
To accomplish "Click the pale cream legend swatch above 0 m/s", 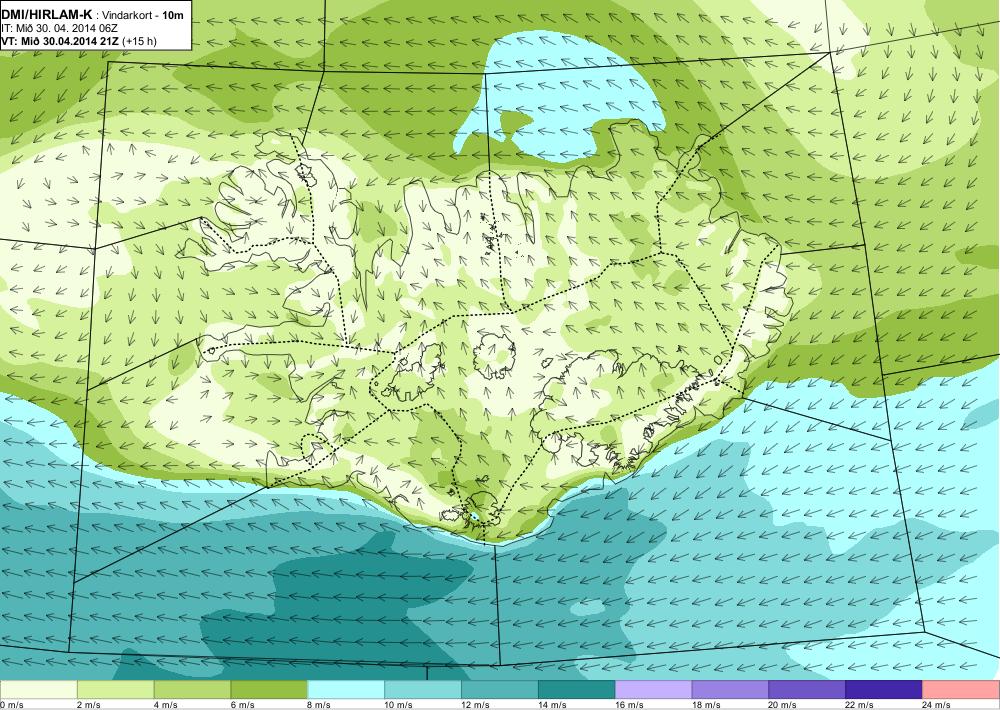I will coord(39,690).
